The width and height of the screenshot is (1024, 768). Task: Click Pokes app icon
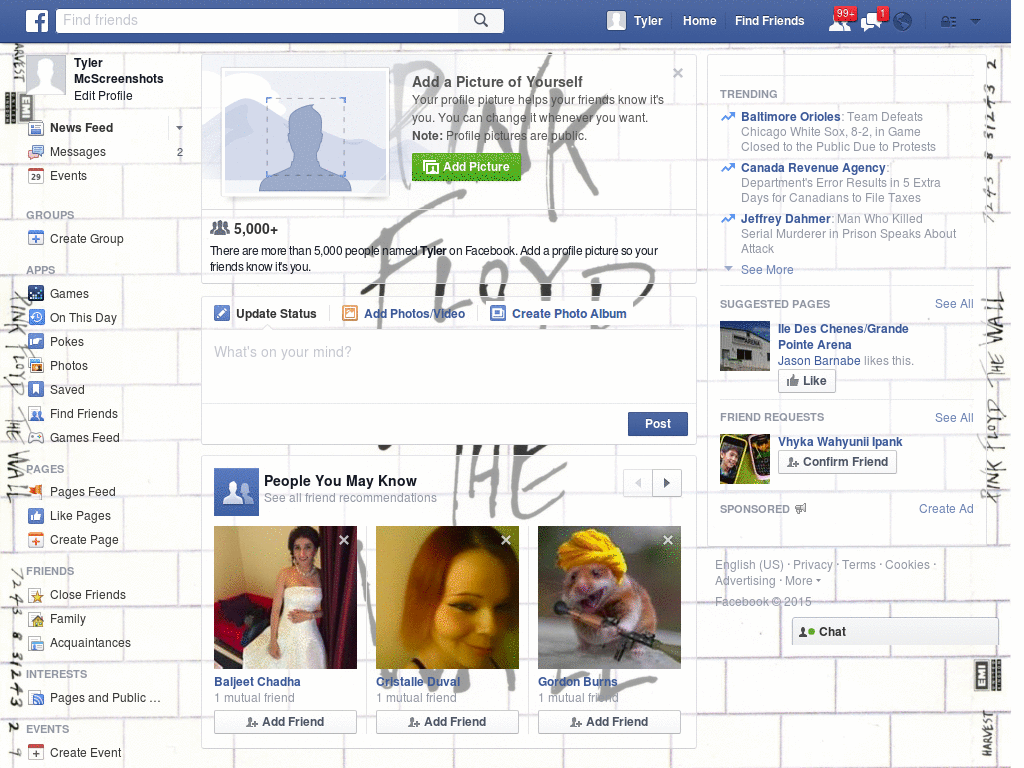point(37,342)
